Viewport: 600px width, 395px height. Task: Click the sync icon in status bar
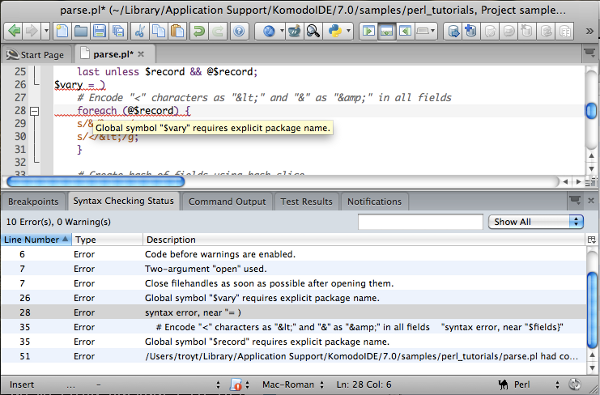[x=574, y=384]
